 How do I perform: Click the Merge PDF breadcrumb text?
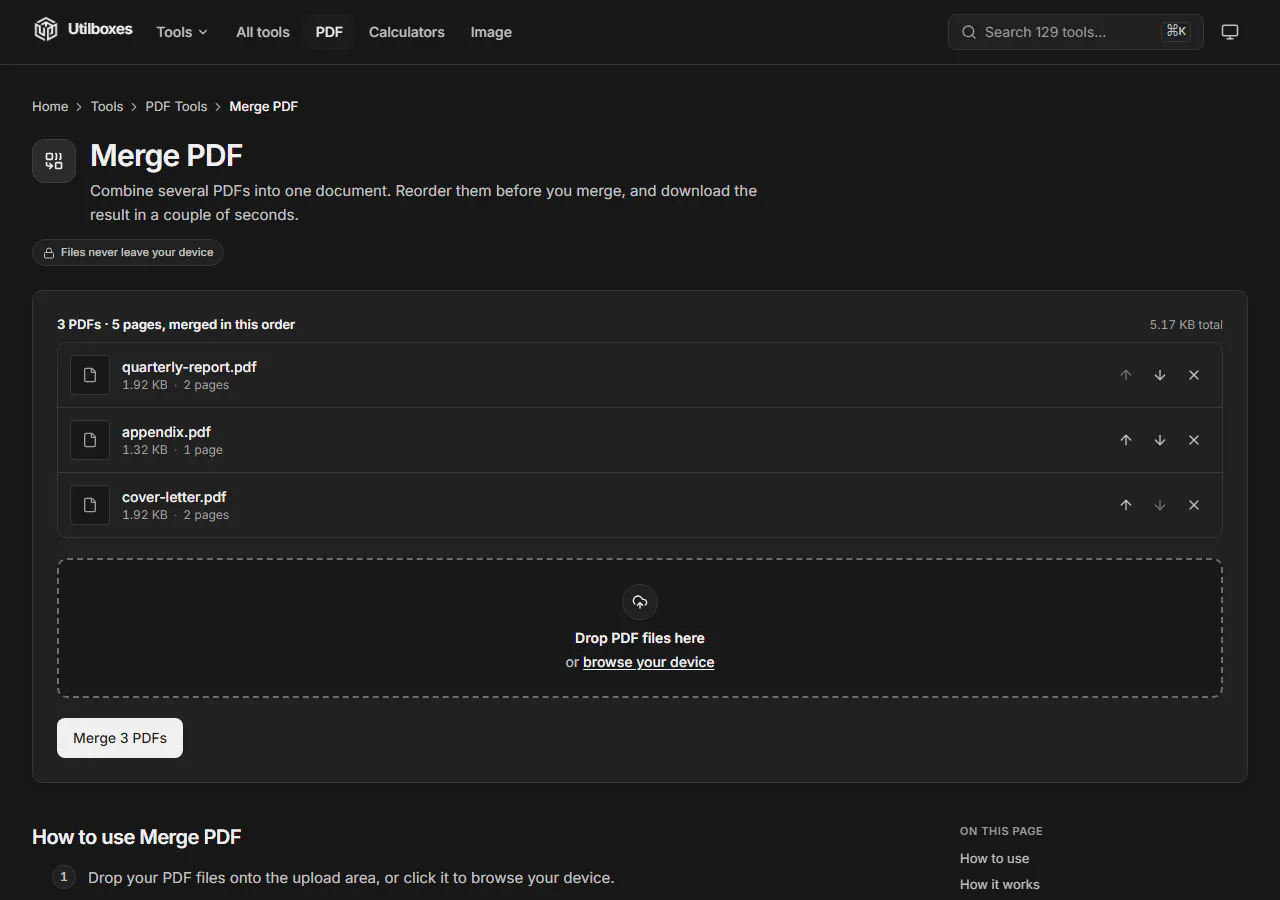[264, 106]
